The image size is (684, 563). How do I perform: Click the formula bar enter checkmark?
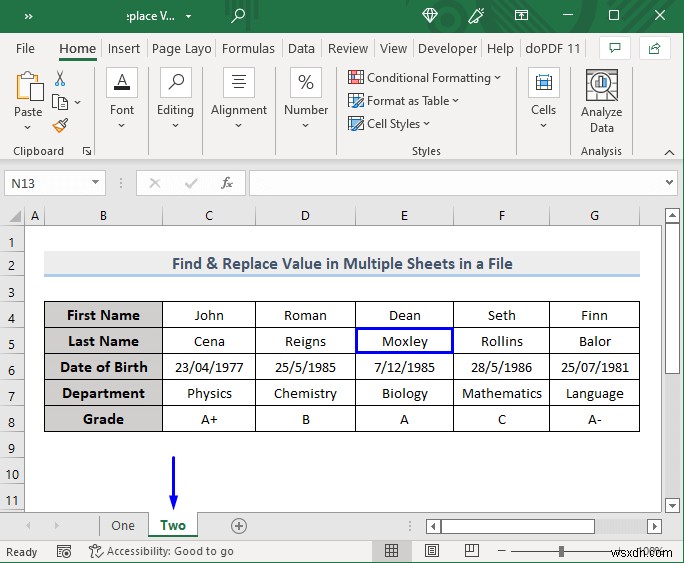click(x=191, y=183)
